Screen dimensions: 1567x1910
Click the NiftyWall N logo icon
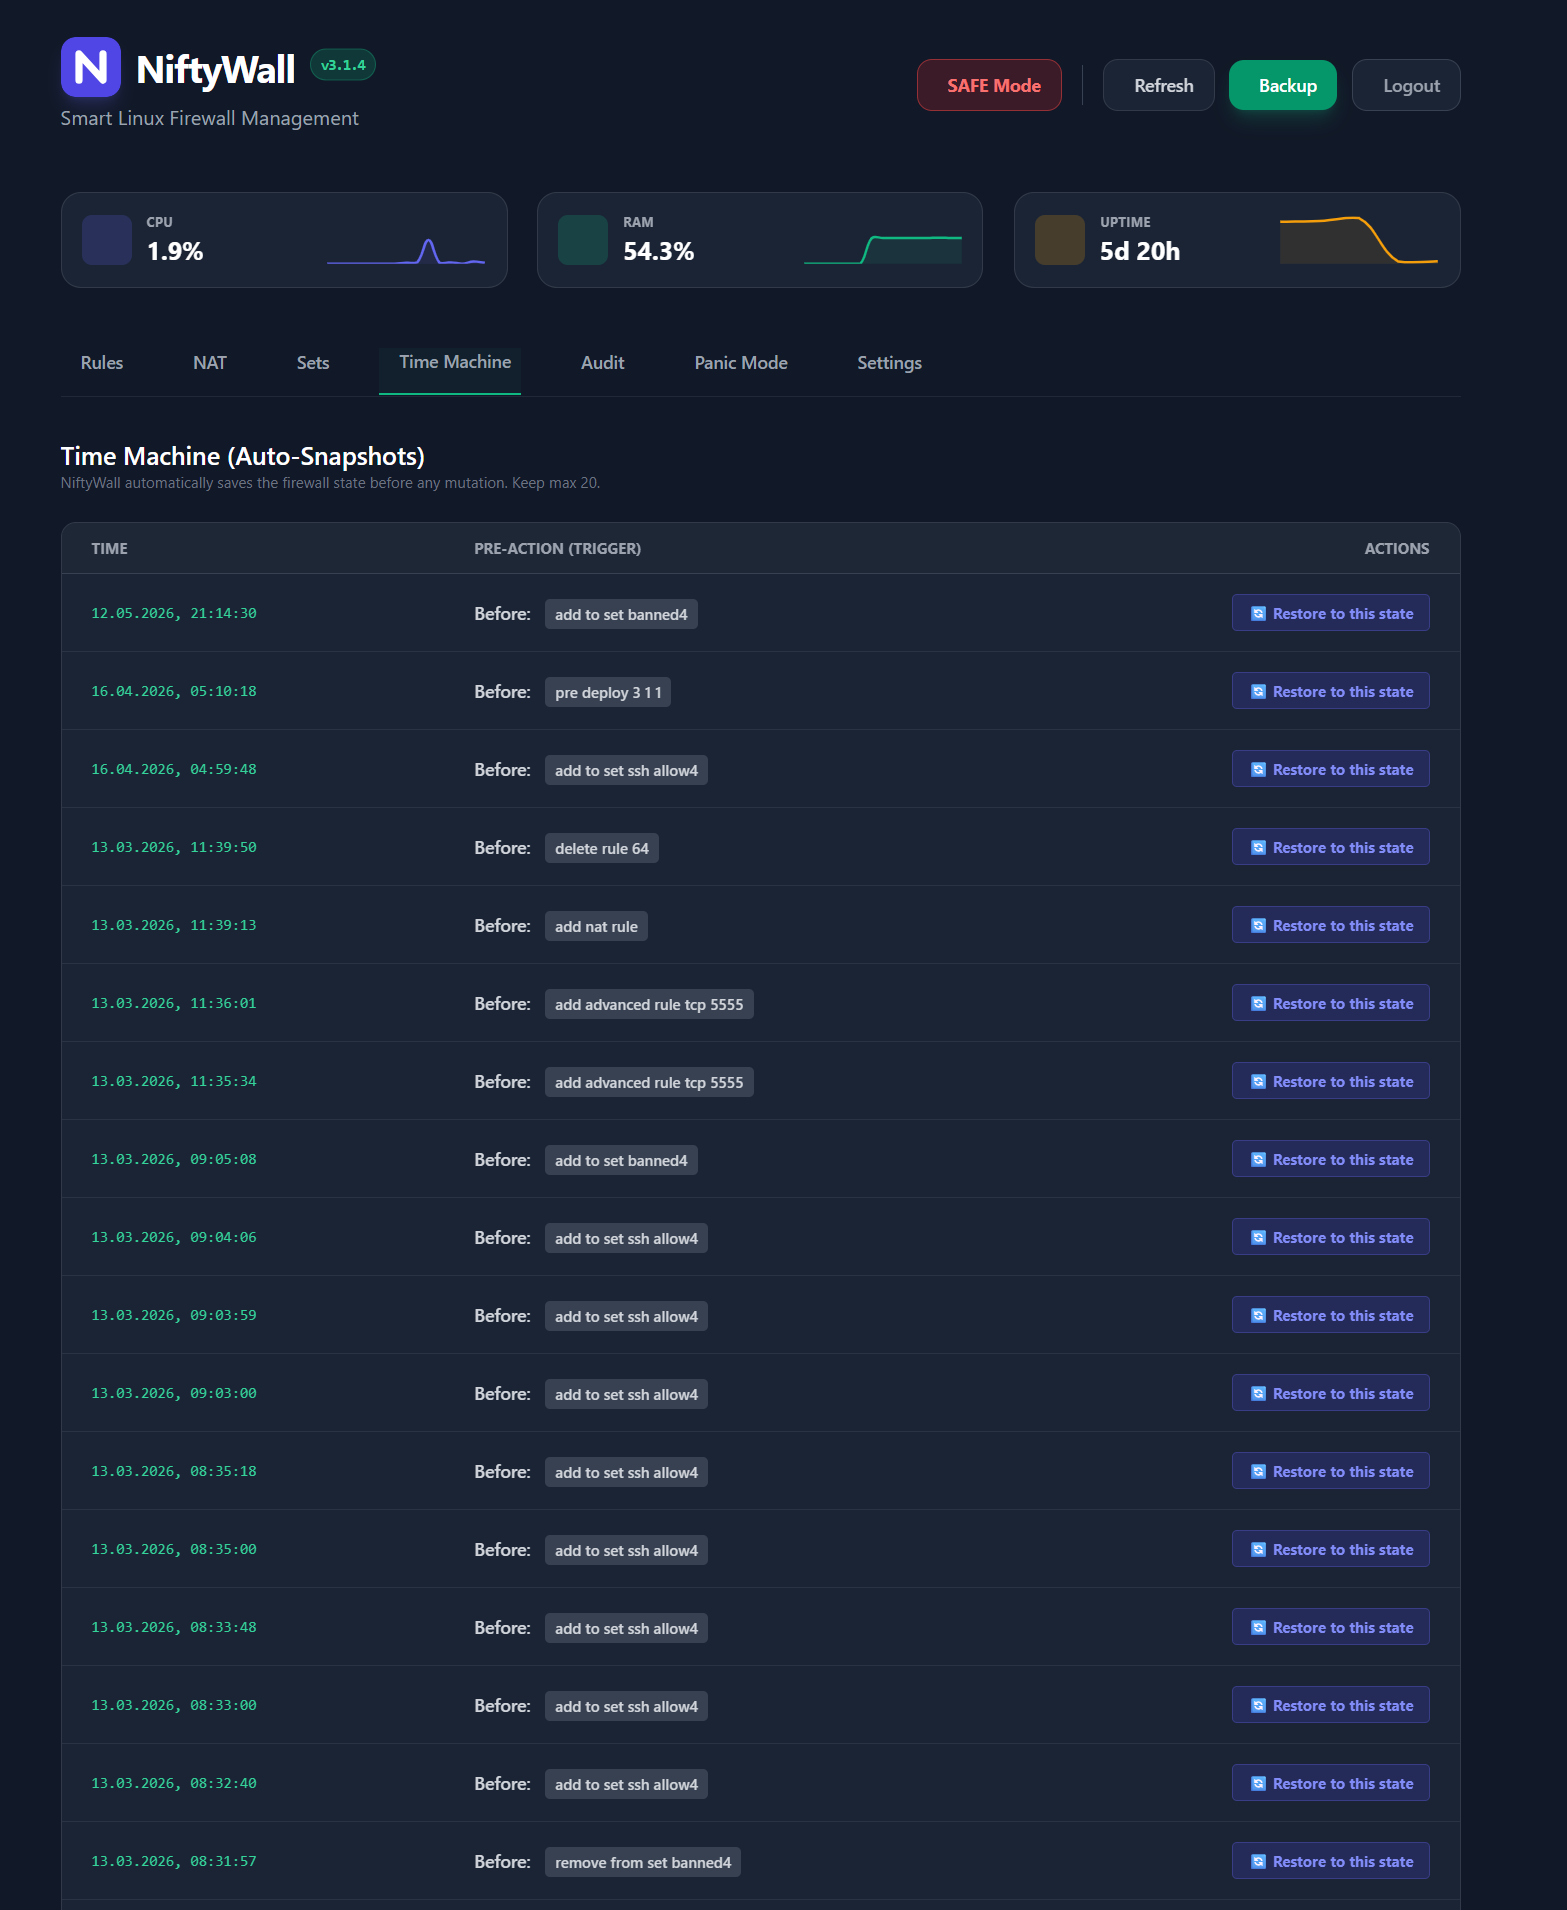coord(91,67)
